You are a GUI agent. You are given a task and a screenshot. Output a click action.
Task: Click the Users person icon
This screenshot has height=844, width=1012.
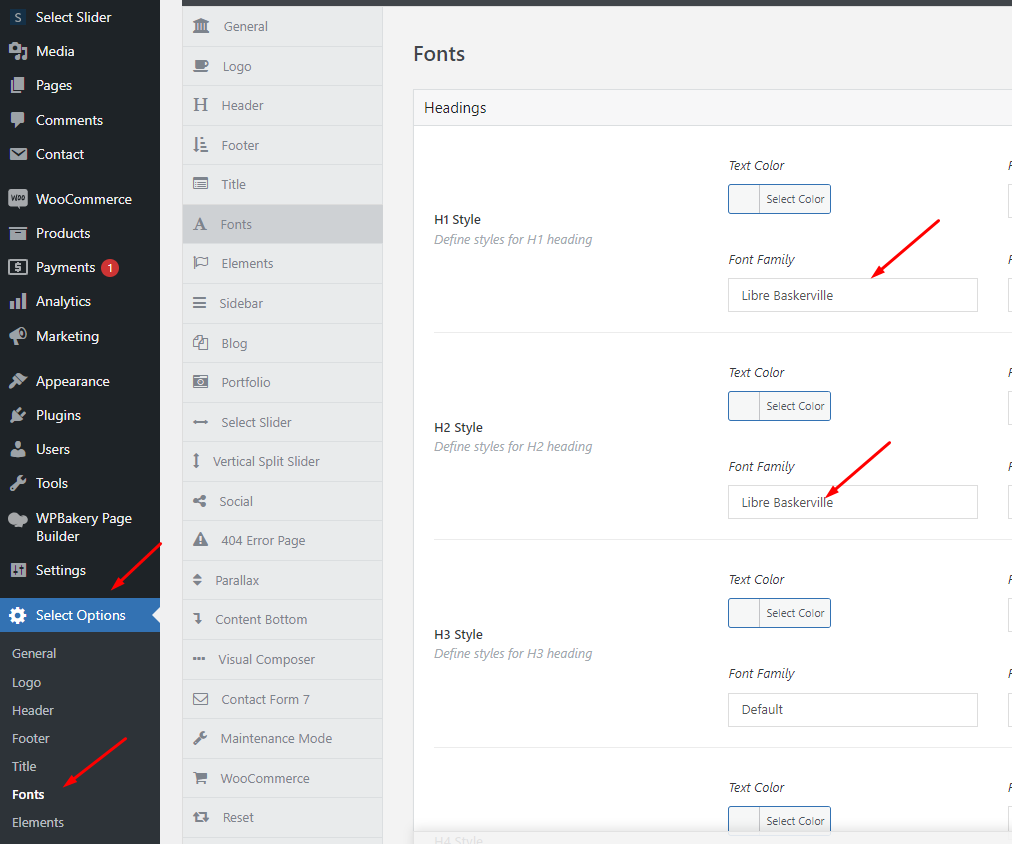coord(18,449)
